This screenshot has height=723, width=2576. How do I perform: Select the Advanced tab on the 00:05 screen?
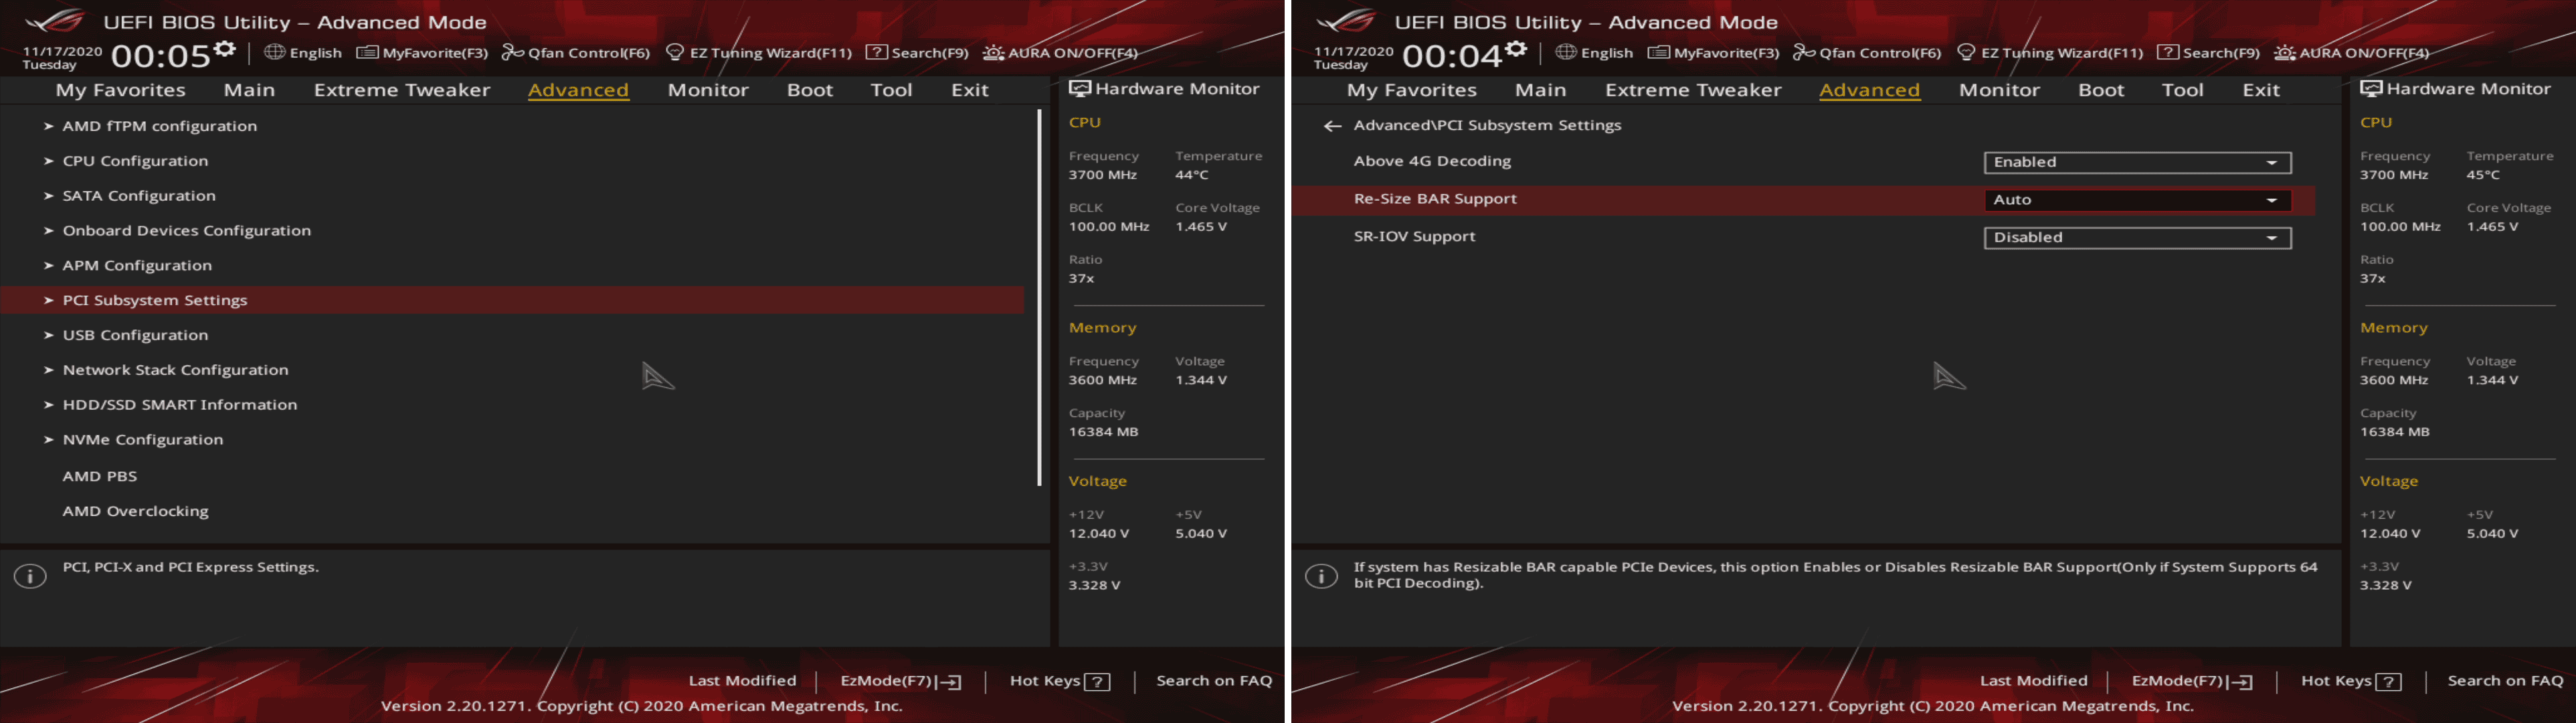click(578, 90)
